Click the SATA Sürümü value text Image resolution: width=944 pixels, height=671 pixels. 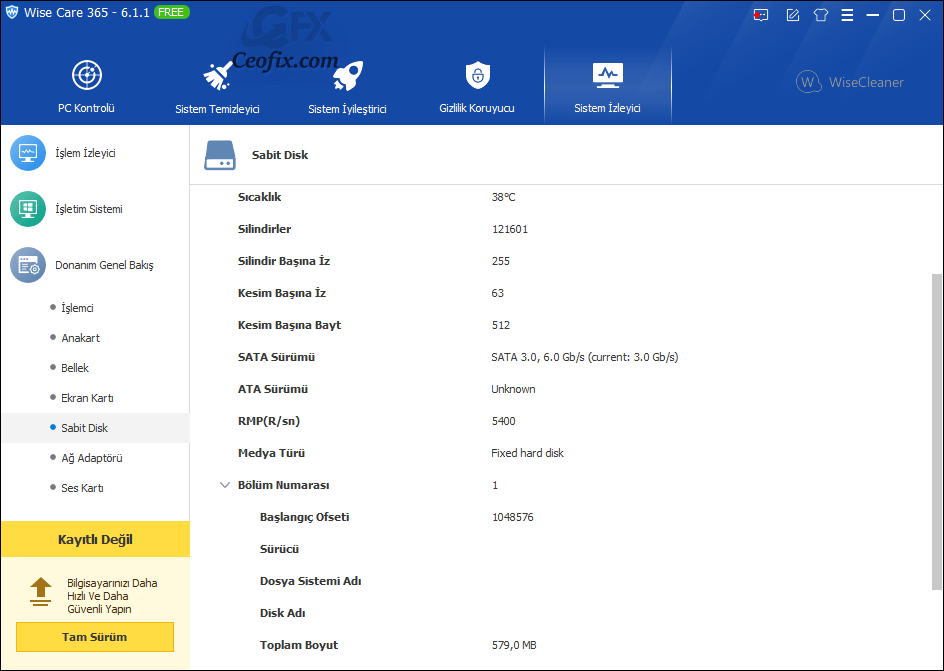click(x=585, y=357)
